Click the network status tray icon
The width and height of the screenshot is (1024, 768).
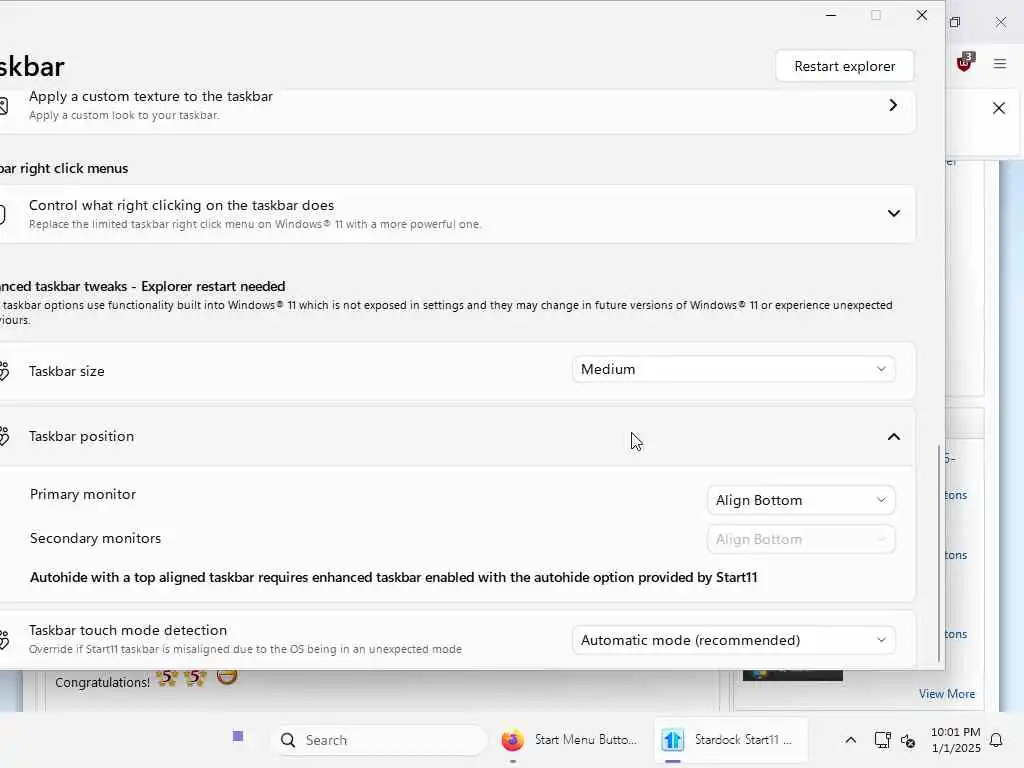coord(882,740)
